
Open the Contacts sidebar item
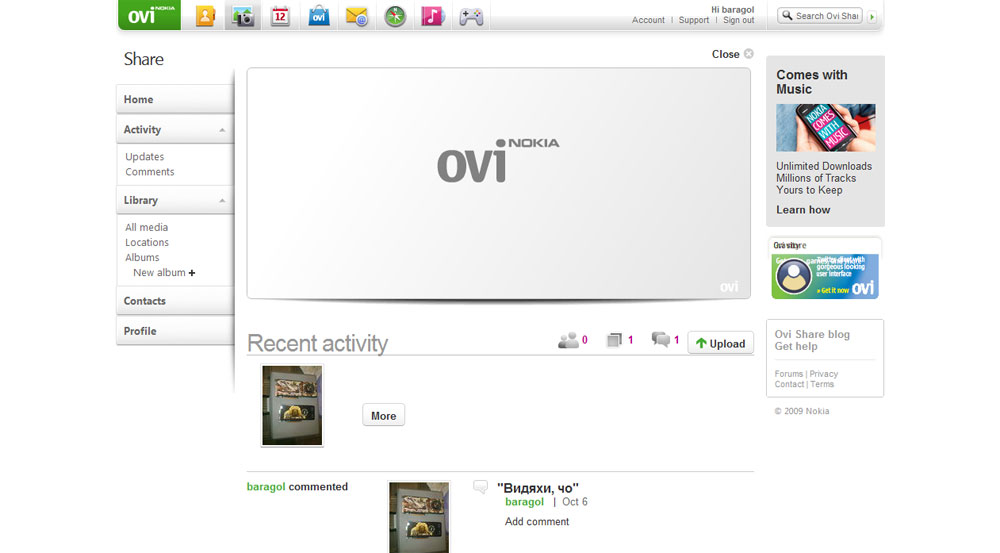[x=175, y=301]
